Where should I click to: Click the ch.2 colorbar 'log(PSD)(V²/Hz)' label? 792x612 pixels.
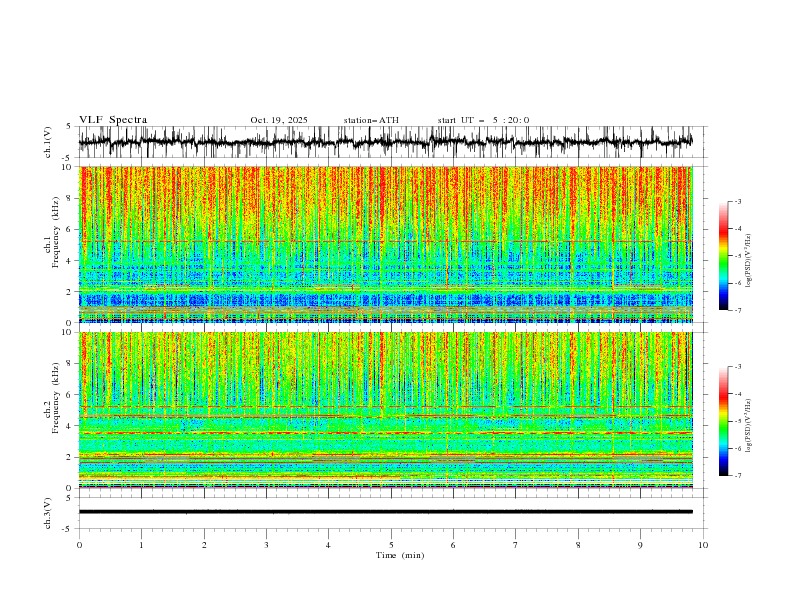tap(748, 425)
